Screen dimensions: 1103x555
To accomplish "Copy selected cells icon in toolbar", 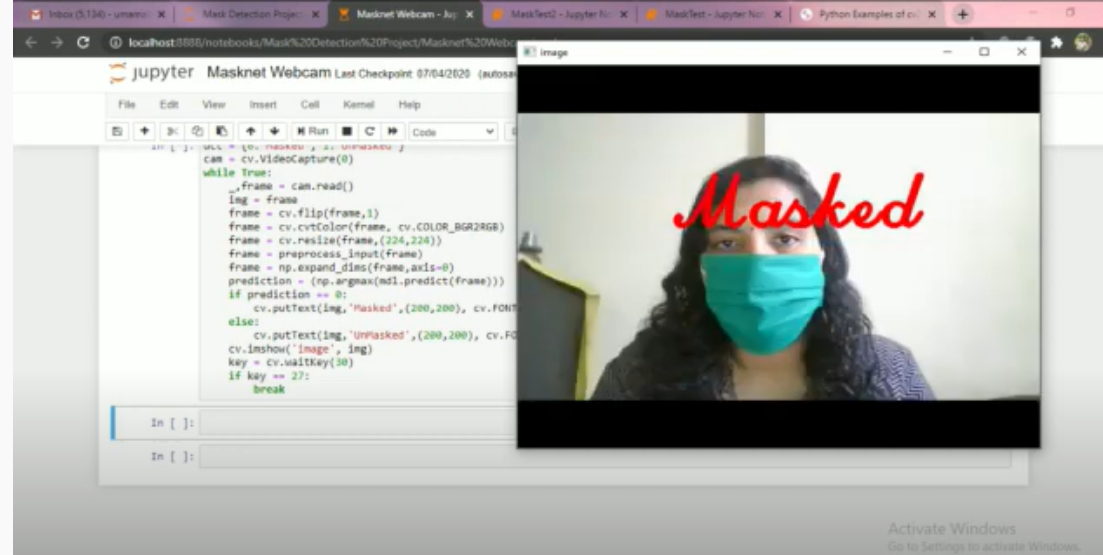I will tap(197, 132).
